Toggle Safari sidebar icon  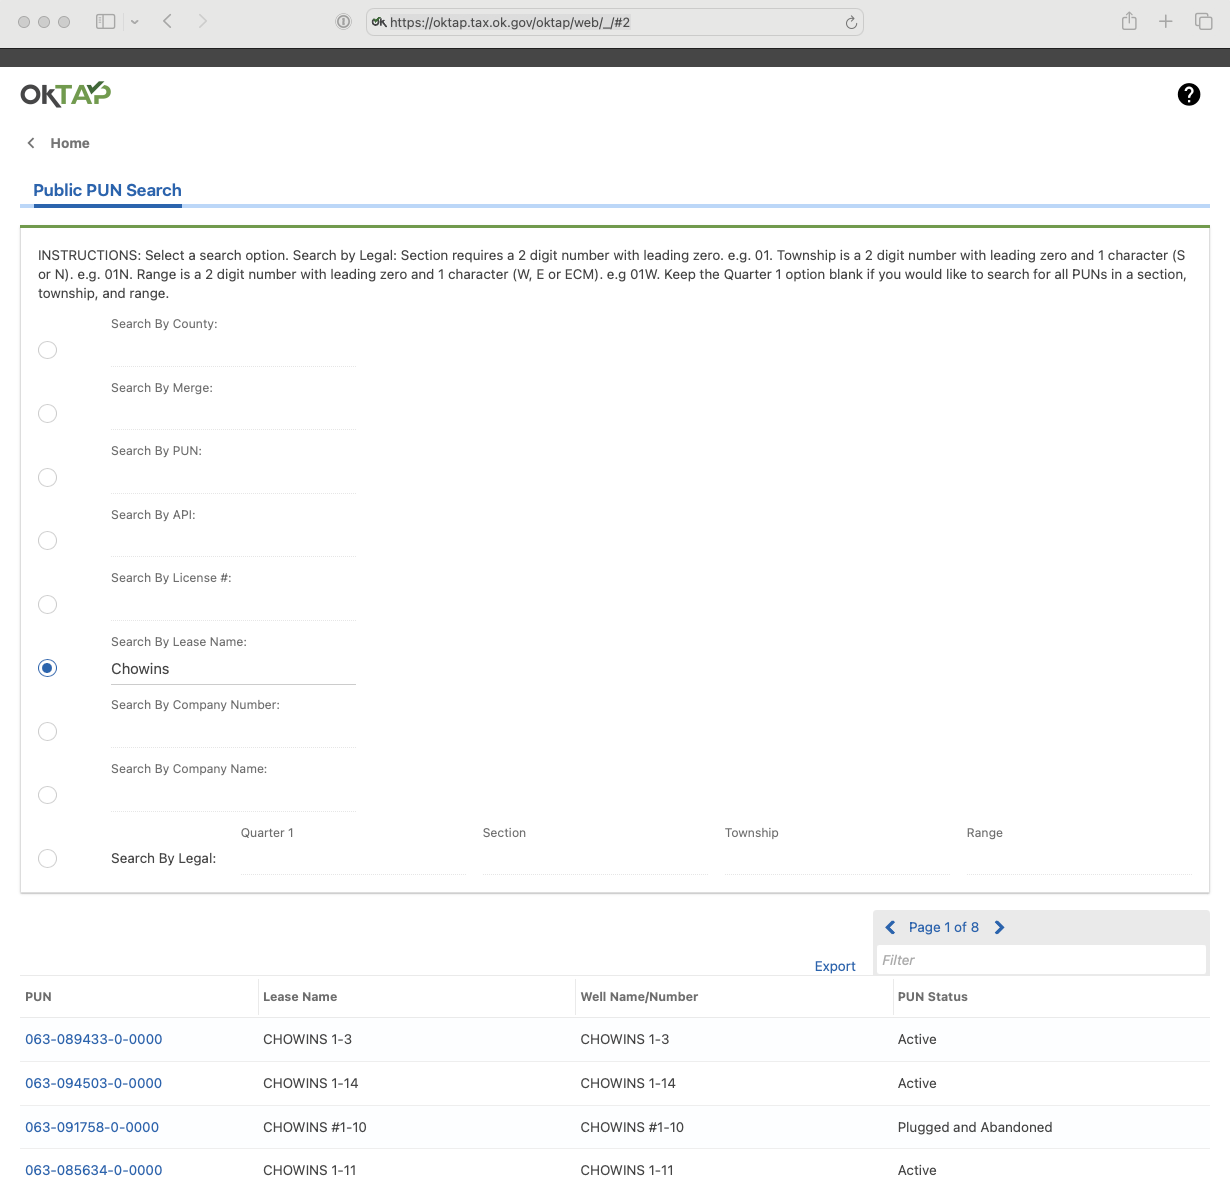(x=105, y=21)
